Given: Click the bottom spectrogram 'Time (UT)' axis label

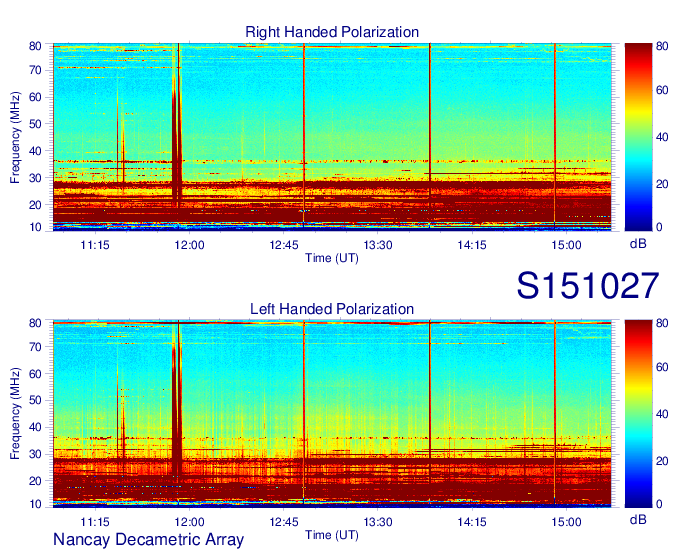Looking at the screenshot, I should tap(332, 535).
